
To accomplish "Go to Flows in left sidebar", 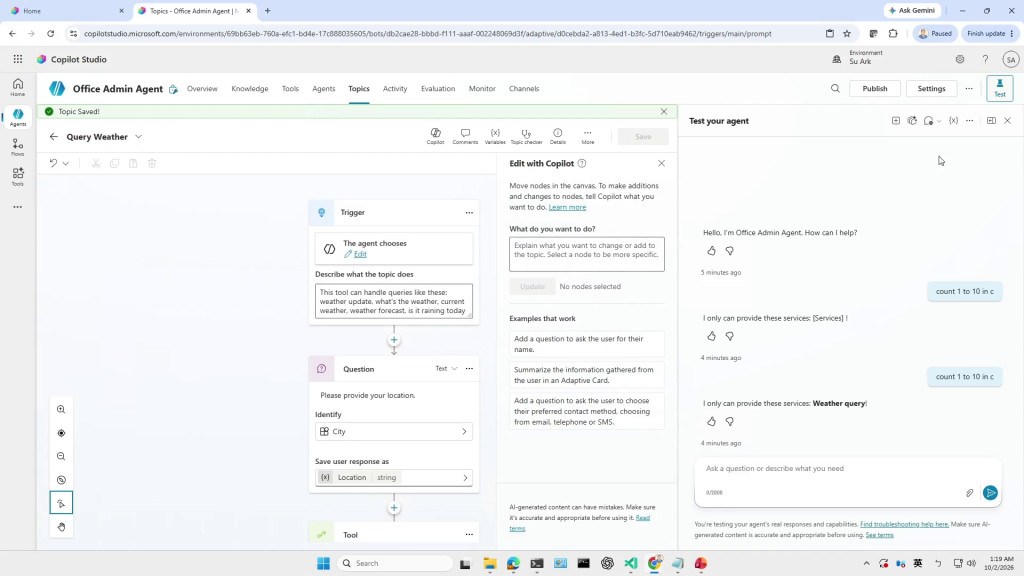I will point(18,147).
